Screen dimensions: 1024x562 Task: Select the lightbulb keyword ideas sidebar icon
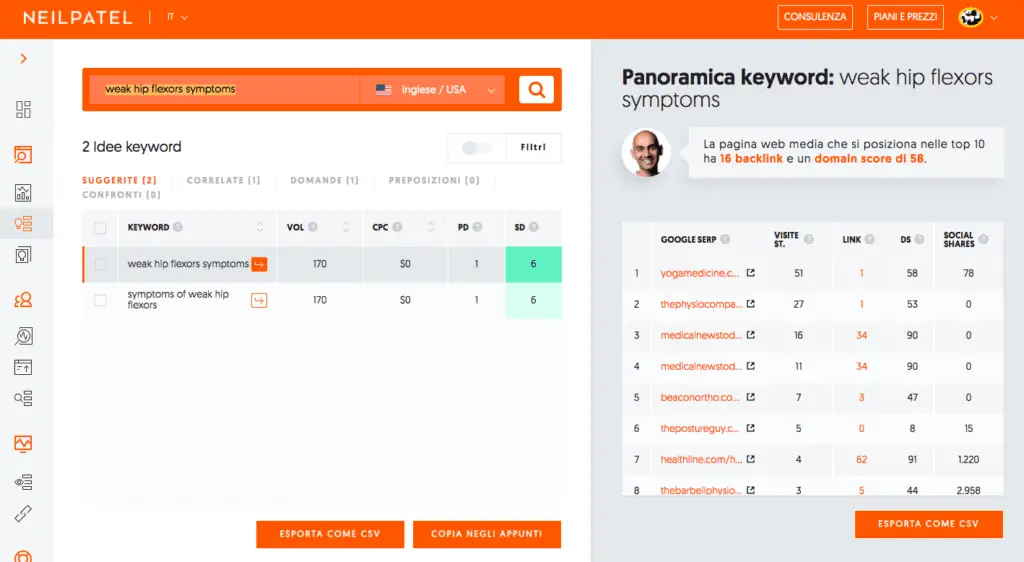23,224
